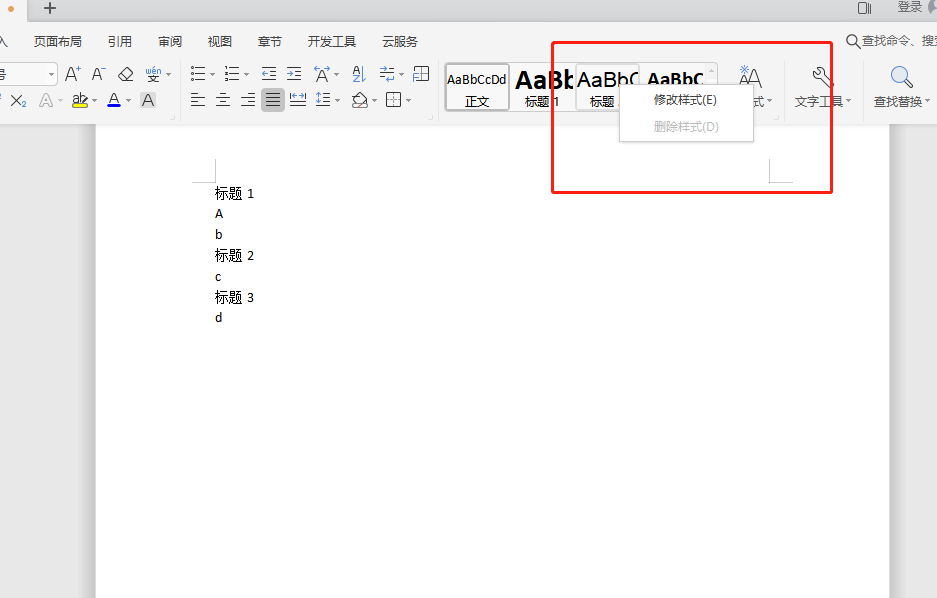Viewport: 937px width, 598px height.
Task: Toggle the character border formatting
Action: pyautogui.click(x=147, y=100)
